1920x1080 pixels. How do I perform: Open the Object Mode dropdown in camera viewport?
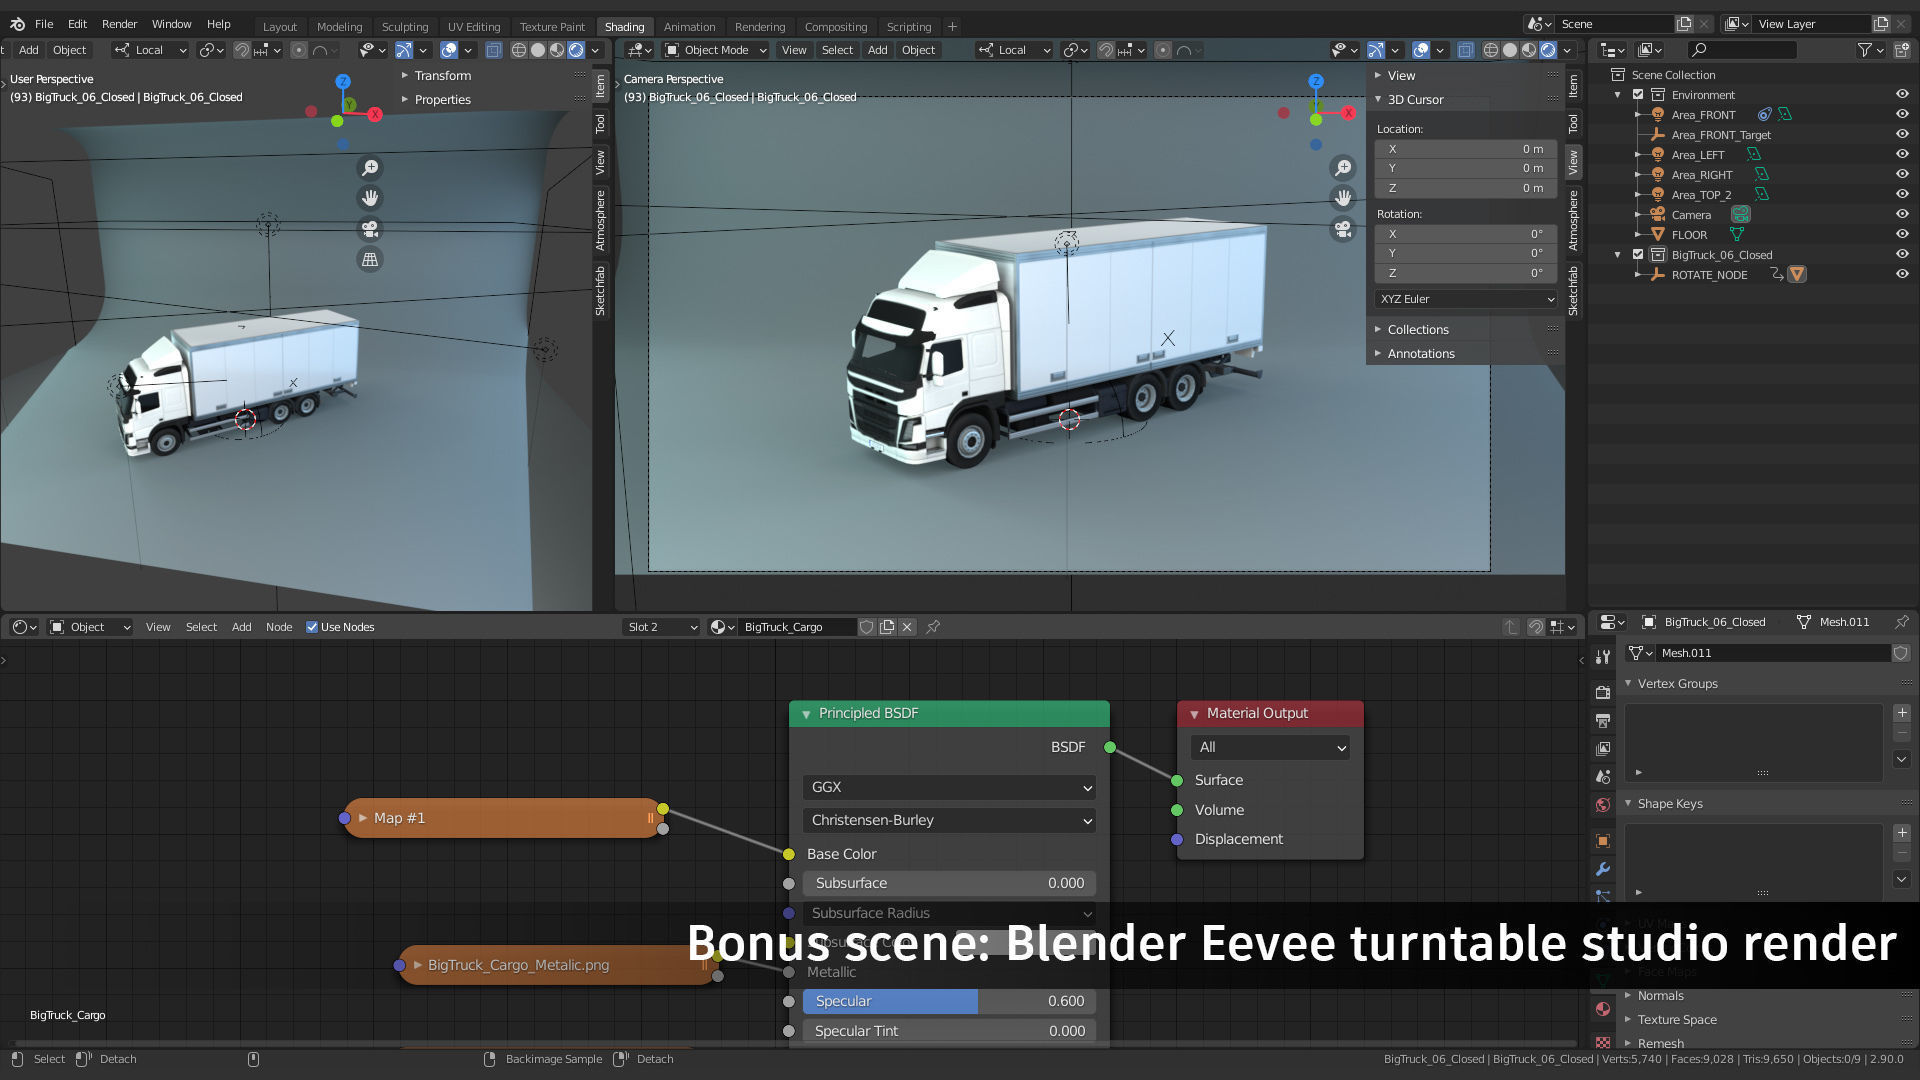(715, 50)
